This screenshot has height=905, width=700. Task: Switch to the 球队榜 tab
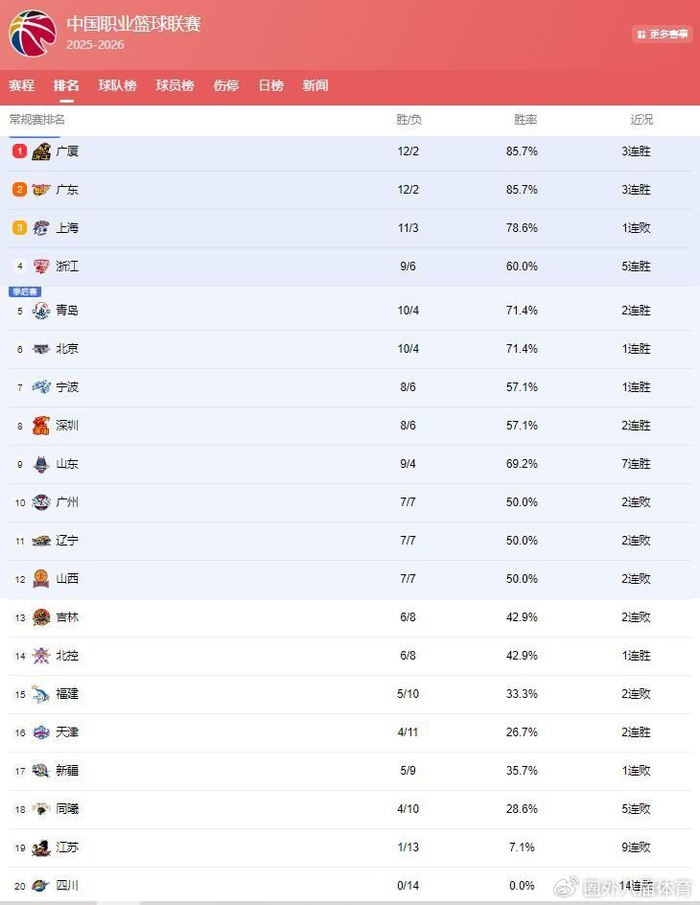pos(117,86)
